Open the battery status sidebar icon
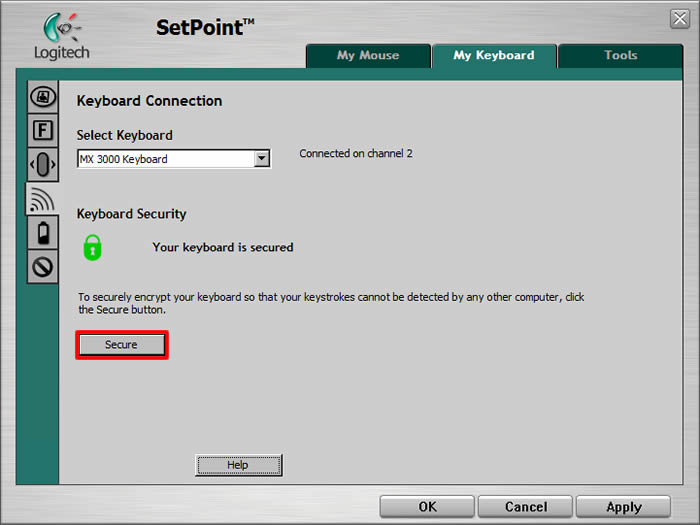Viewport: 700px width, 525px height. pyautogui.click(x=43, y=233)
